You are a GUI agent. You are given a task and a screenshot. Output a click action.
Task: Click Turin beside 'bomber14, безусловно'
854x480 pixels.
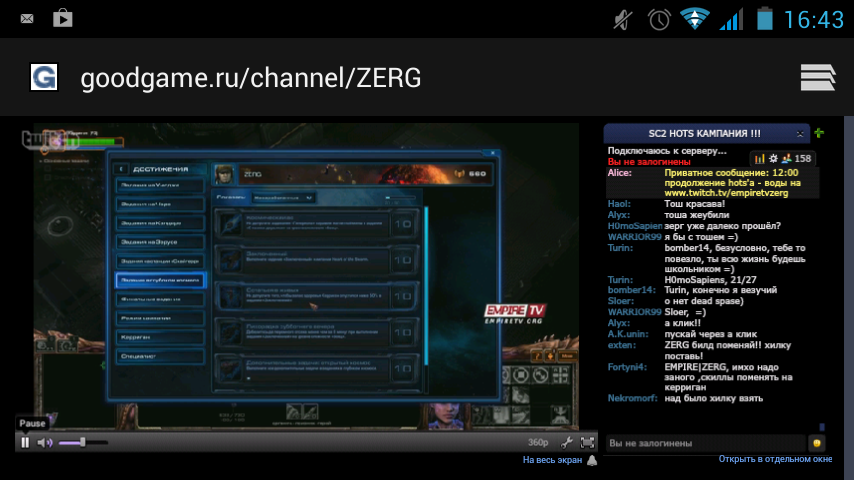[620, 248]
